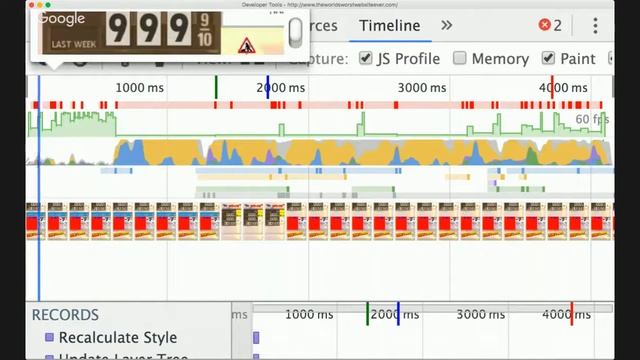Image resolution: width=640 pixels, height=360 pixels.
Task: Open the three-dot DevTools menu
Action: pyautogui.click(x=595, y=25)
